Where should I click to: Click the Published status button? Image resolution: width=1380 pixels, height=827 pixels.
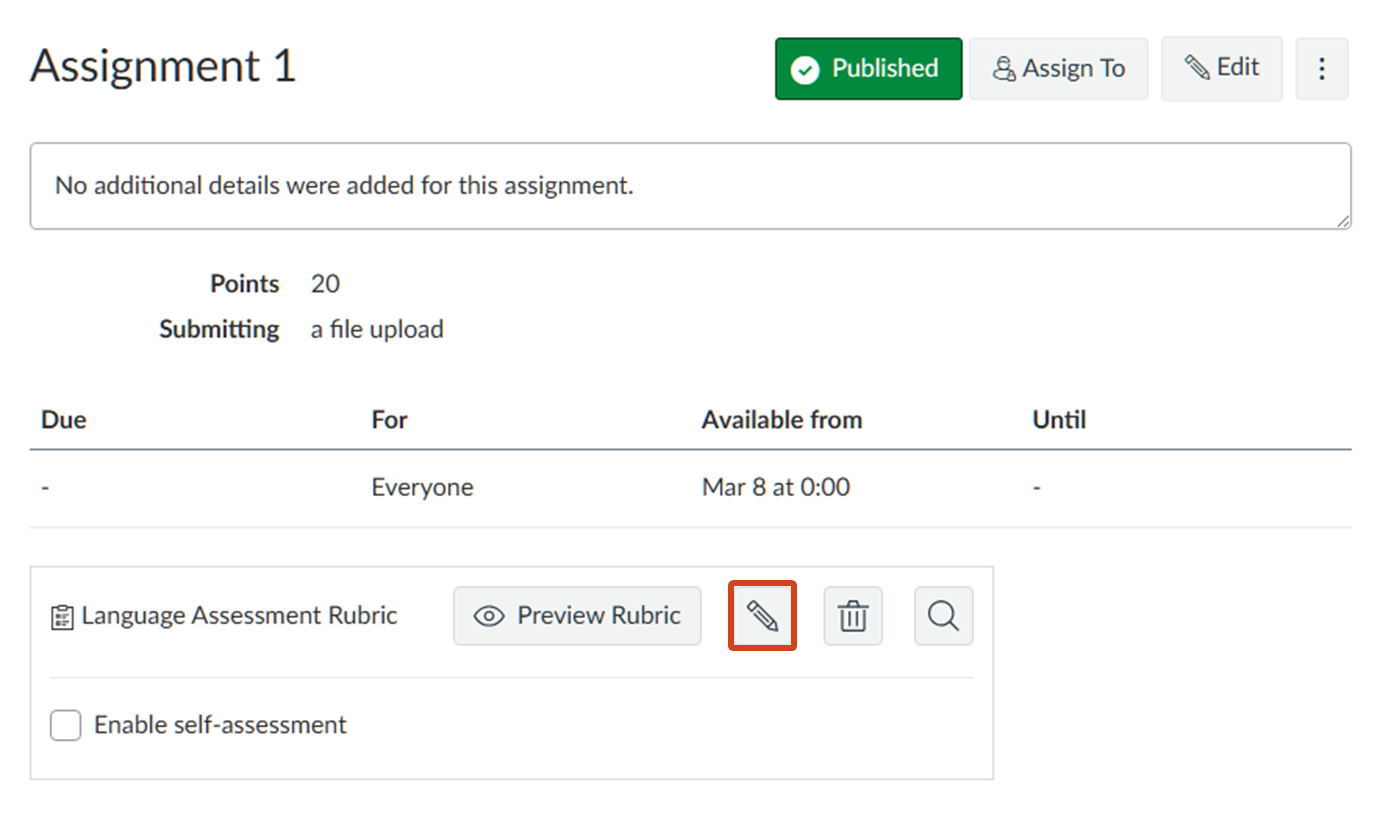(x=868, y=69)
